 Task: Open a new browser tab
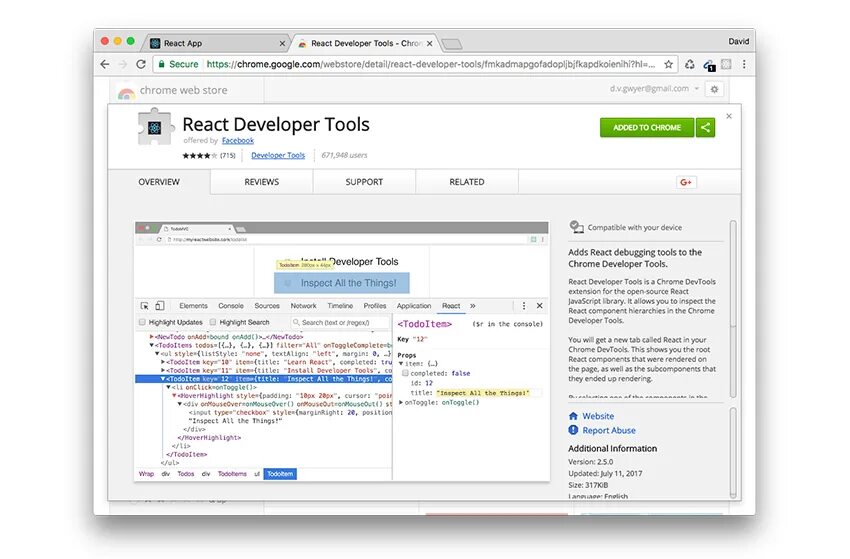pyautogui.click(x=452, y=44)
